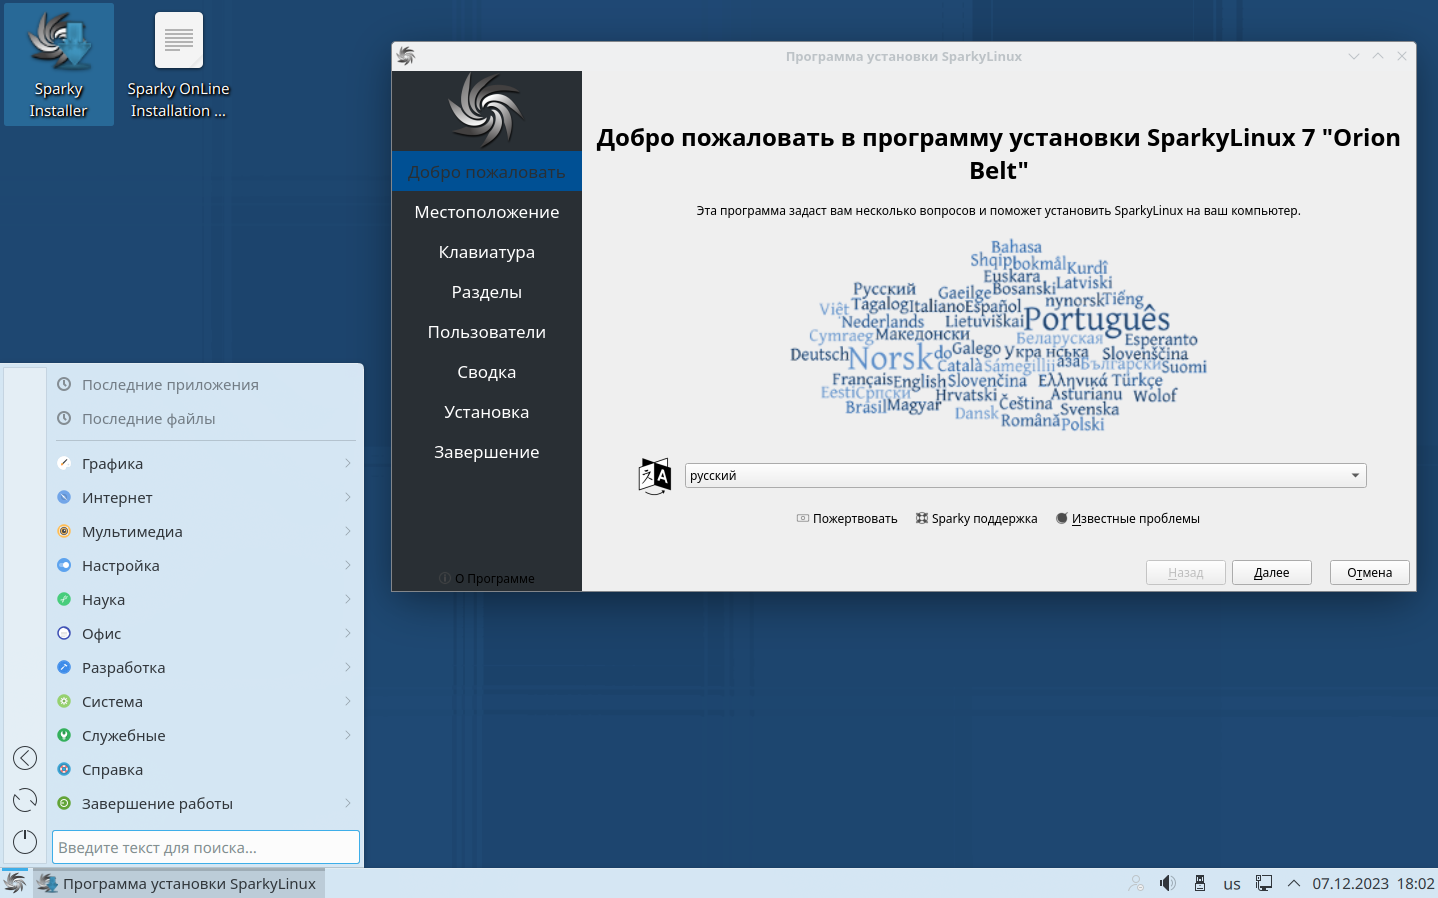Expand the Офис submenu arrow
The image size is (1438, 898).
pyautogui.click(x=348, y=633)
